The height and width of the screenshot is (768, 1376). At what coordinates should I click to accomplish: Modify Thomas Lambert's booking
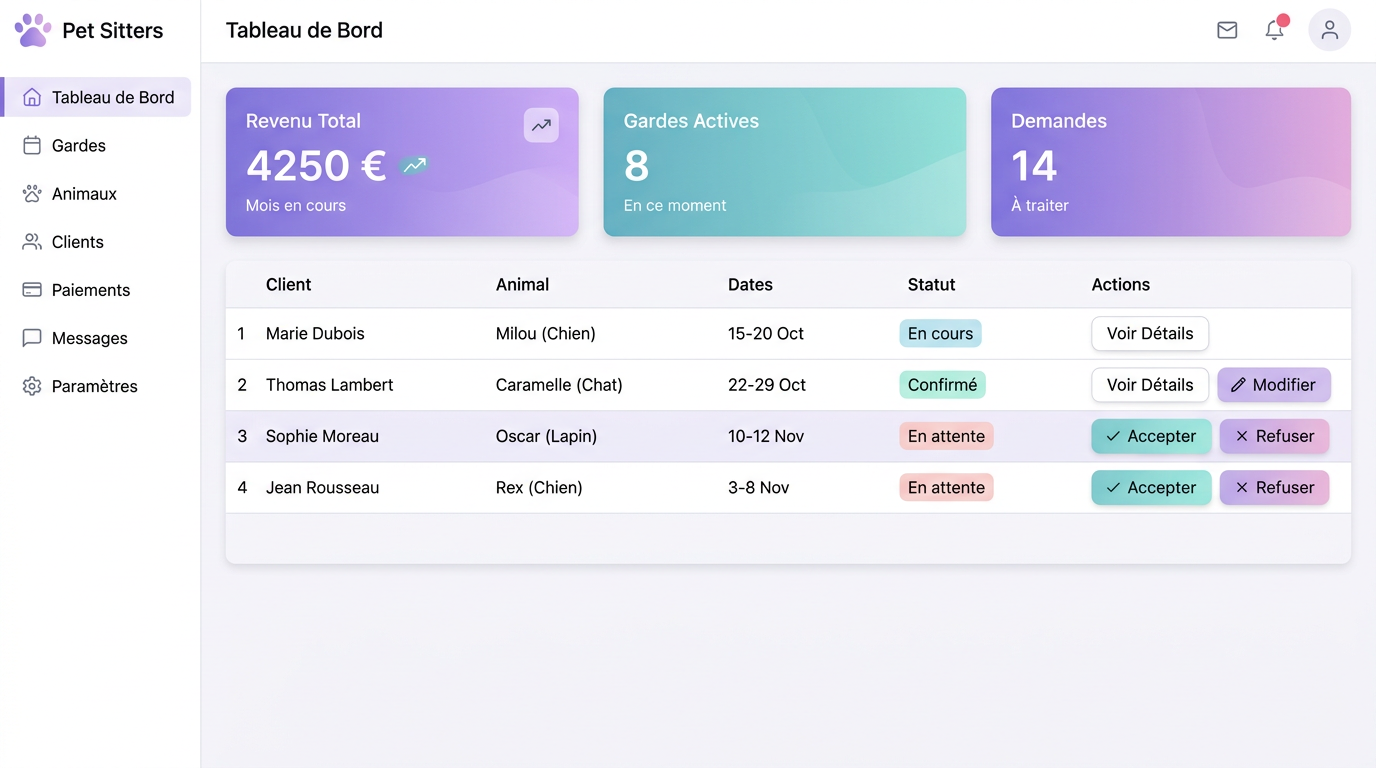pyautogui.click(x=1273, y=384)
